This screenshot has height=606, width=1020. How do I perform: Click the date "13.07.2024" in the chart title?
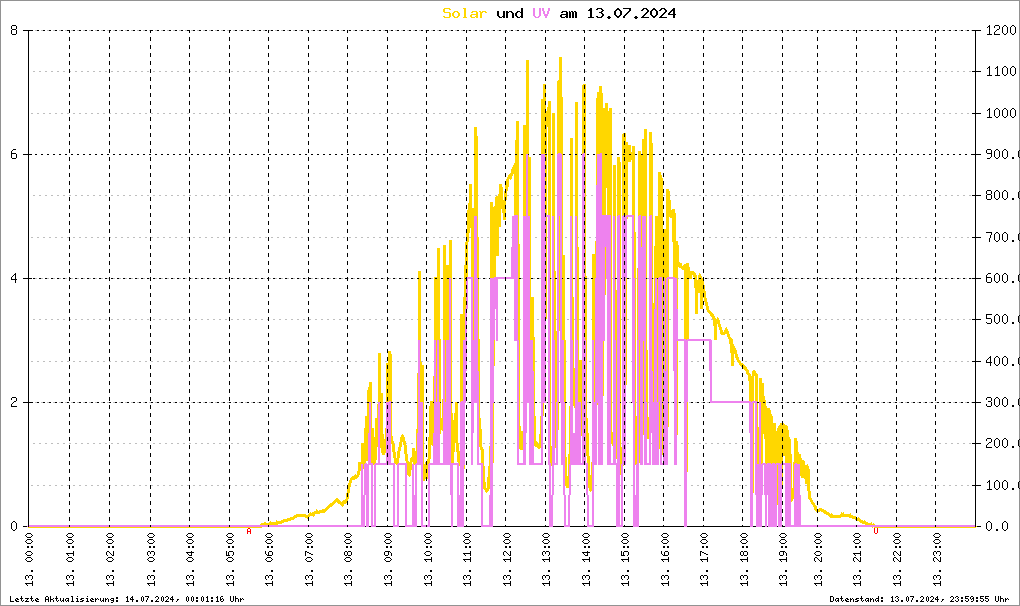(x=631, y=13)
